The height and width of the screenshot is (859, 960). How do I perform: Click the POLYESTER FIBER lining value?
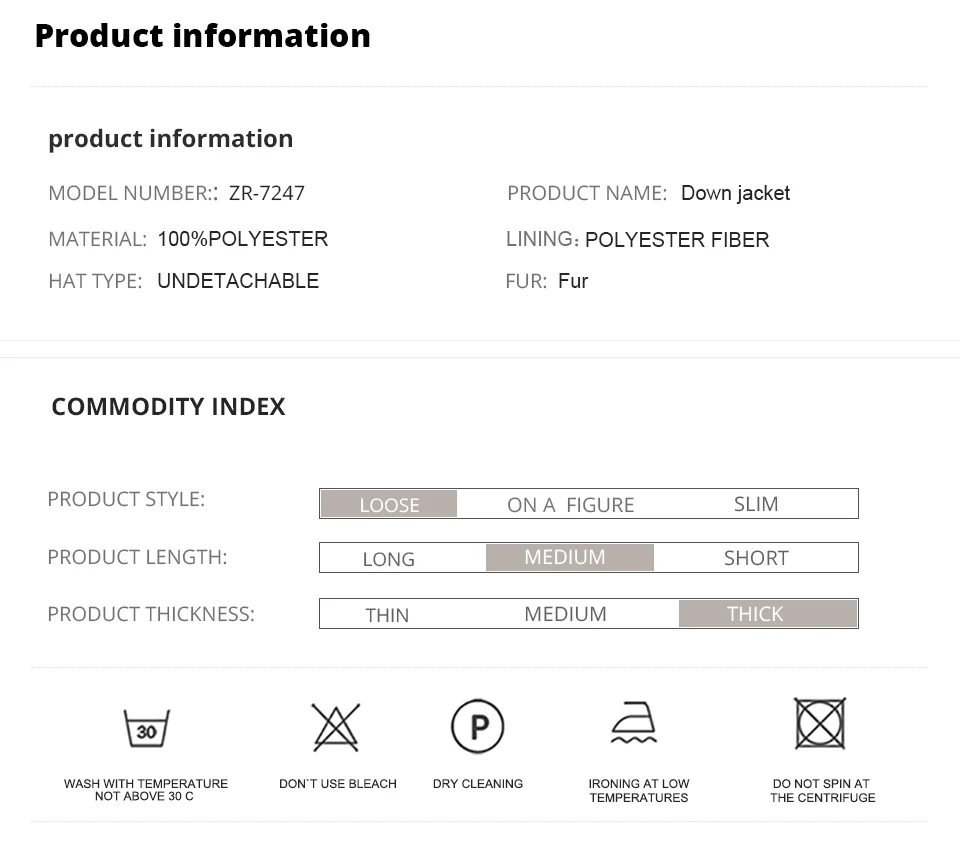coord(677,239)
